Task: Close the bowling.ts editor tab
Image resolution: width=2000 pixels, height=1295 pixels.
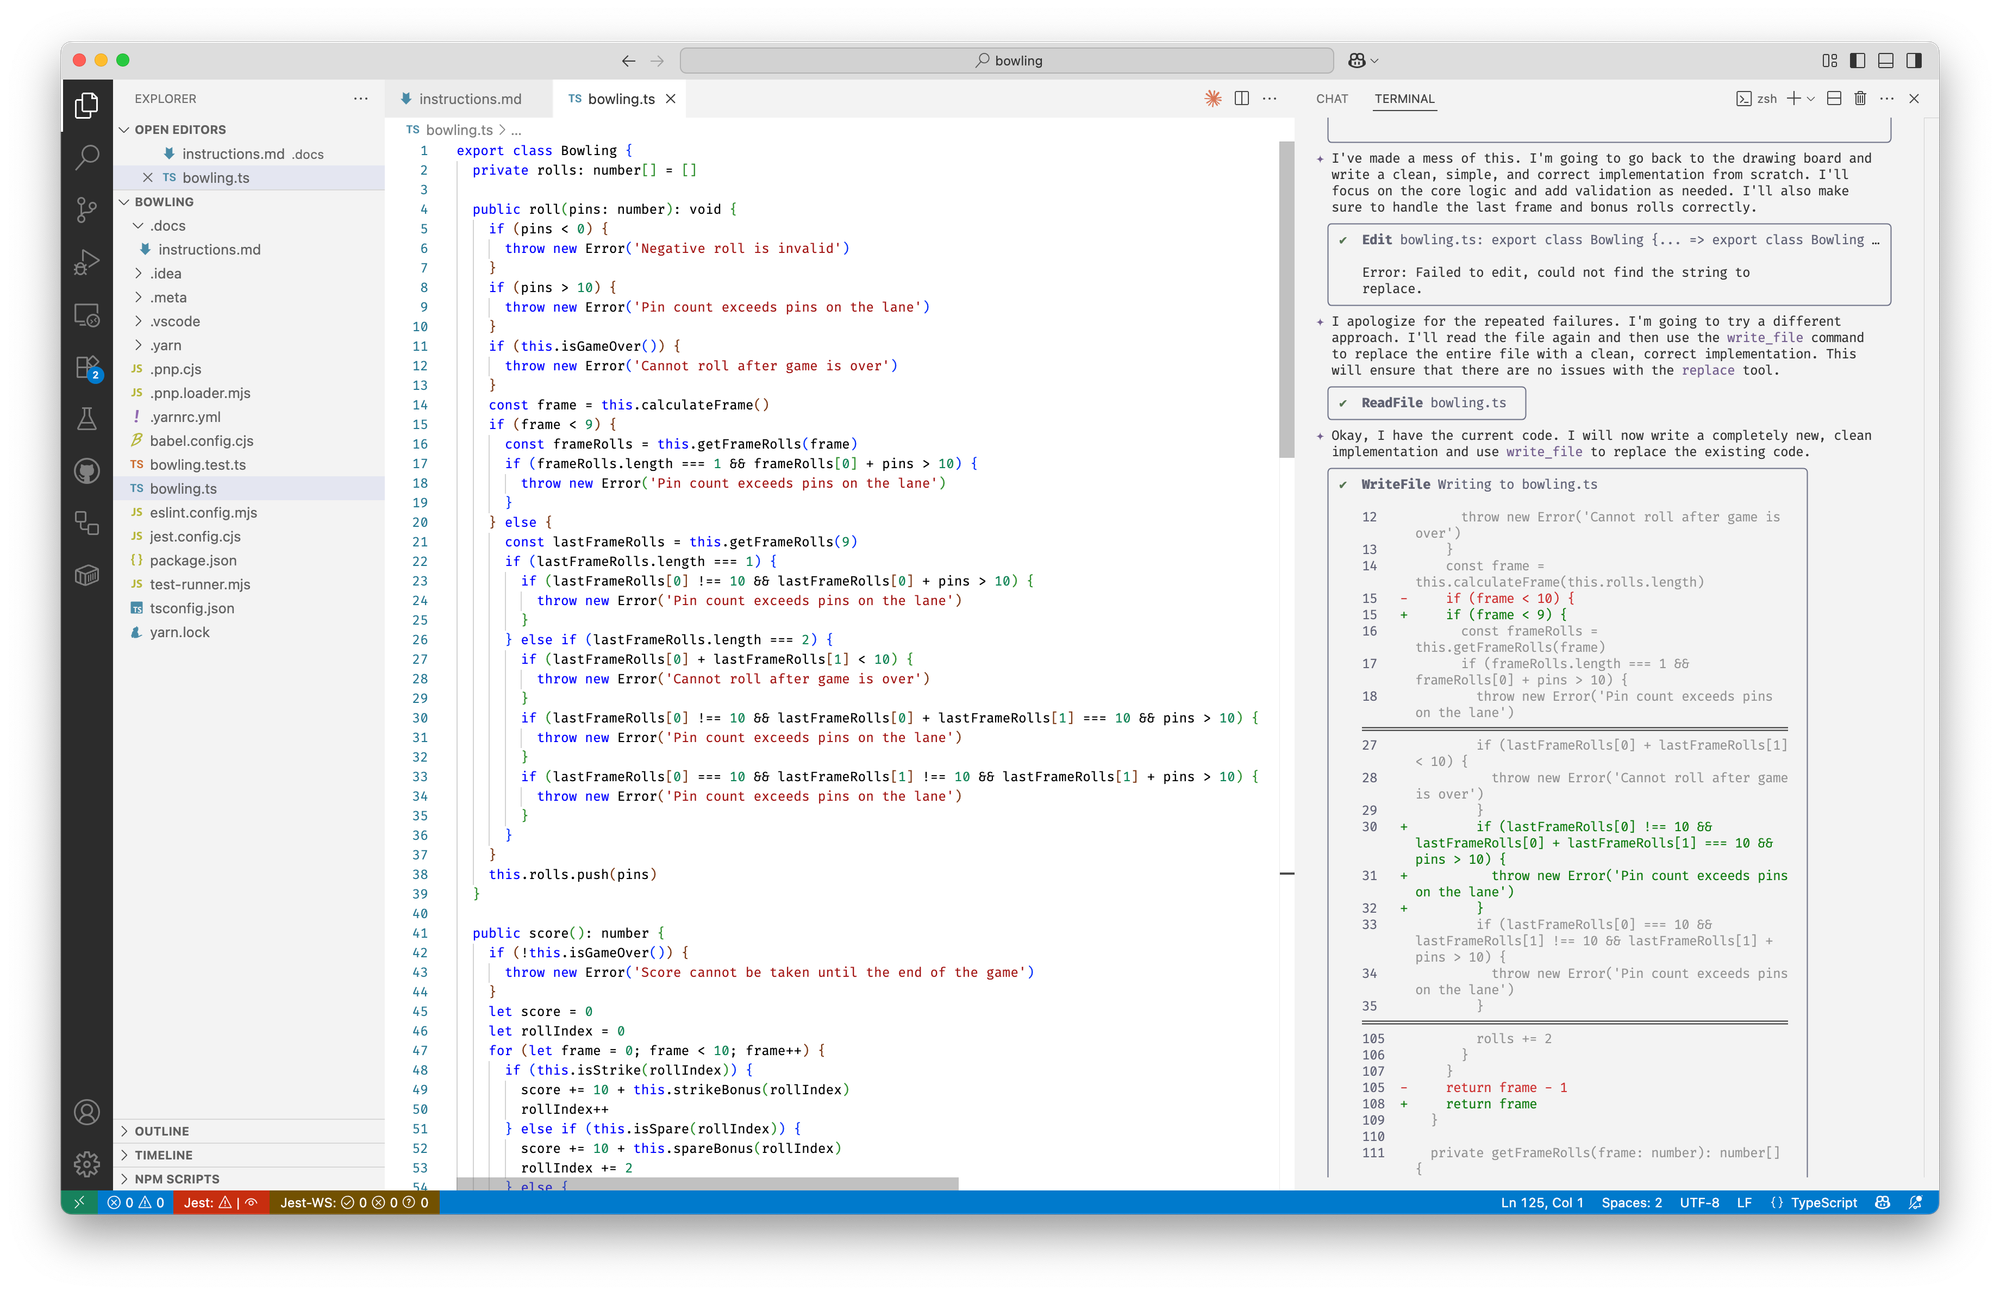Action: pos(671,99)
